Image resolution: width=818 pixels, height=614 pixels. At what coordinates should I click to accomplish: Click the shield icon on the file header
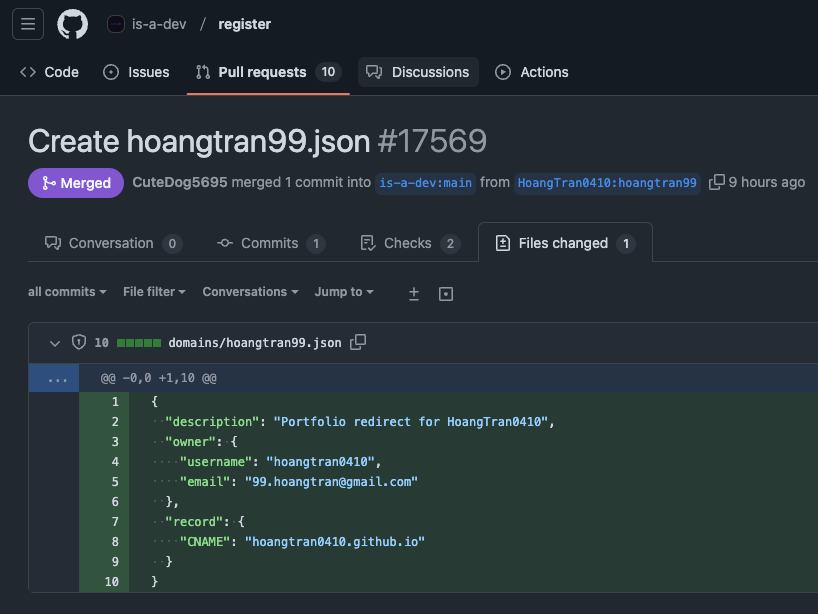pyautogui.click(x=79, y=342)
